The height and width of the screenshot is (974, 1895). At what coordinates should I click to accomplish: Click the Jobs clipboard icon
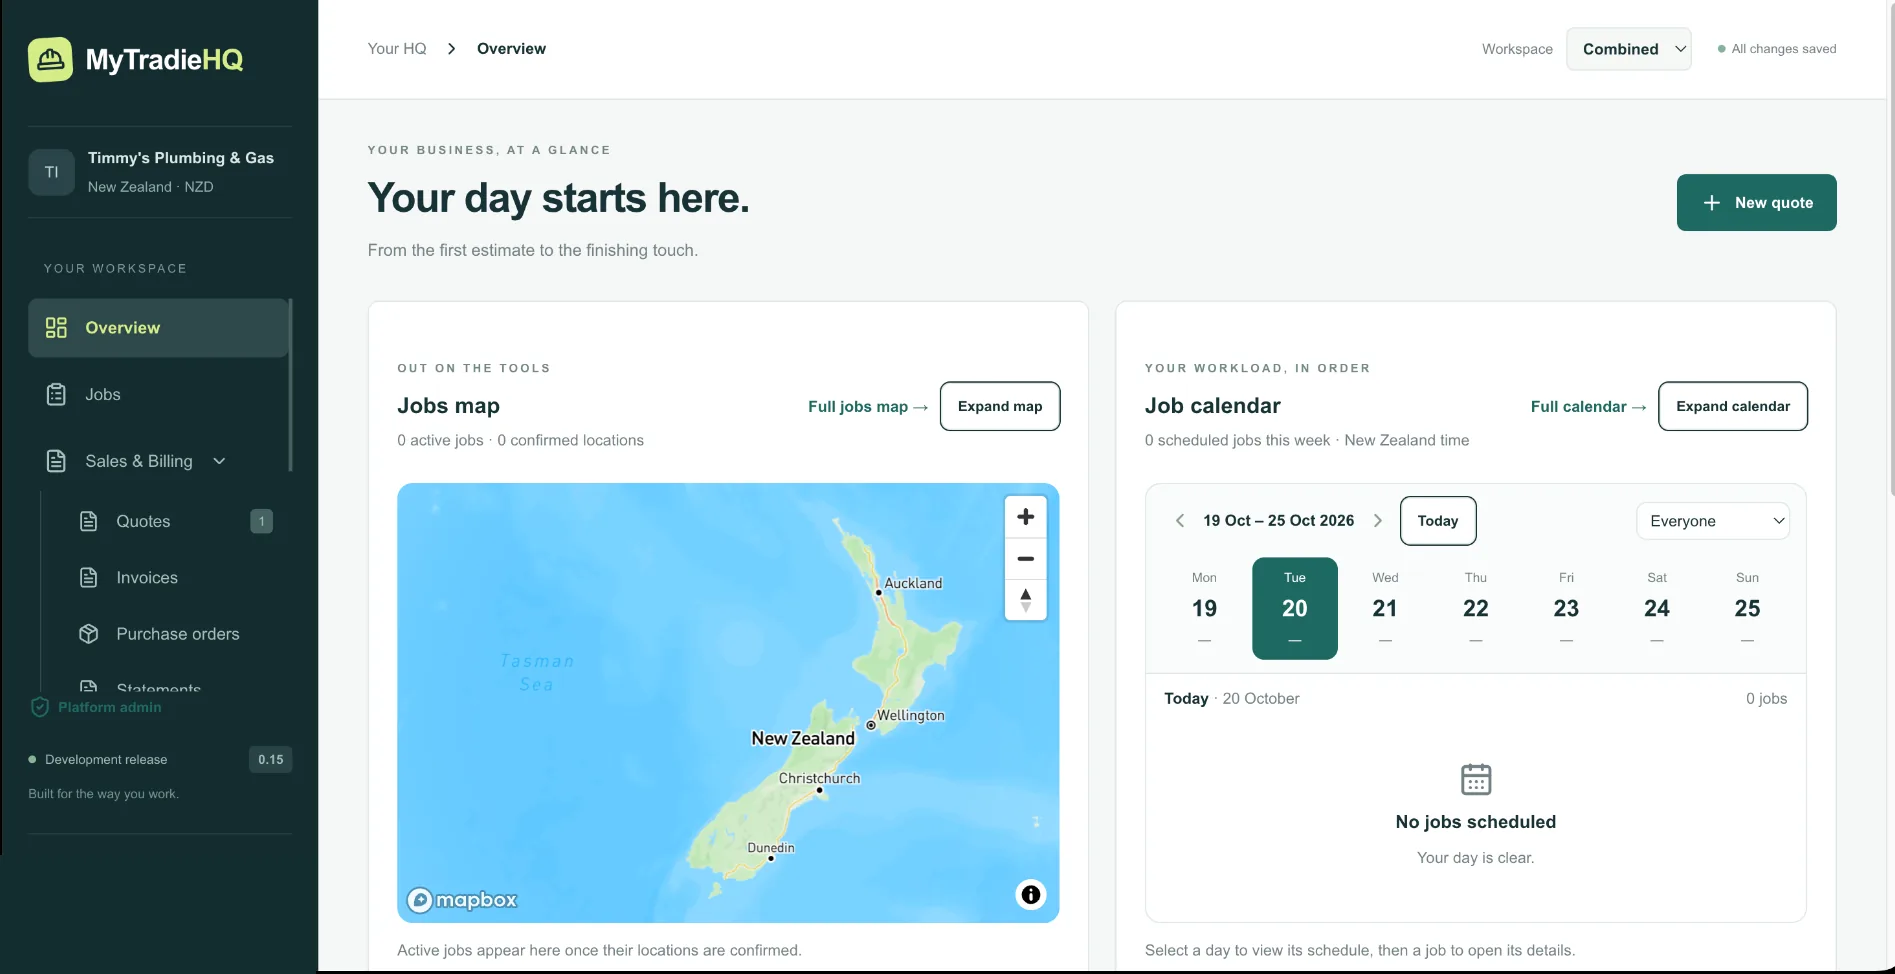[x=56, y=394]
